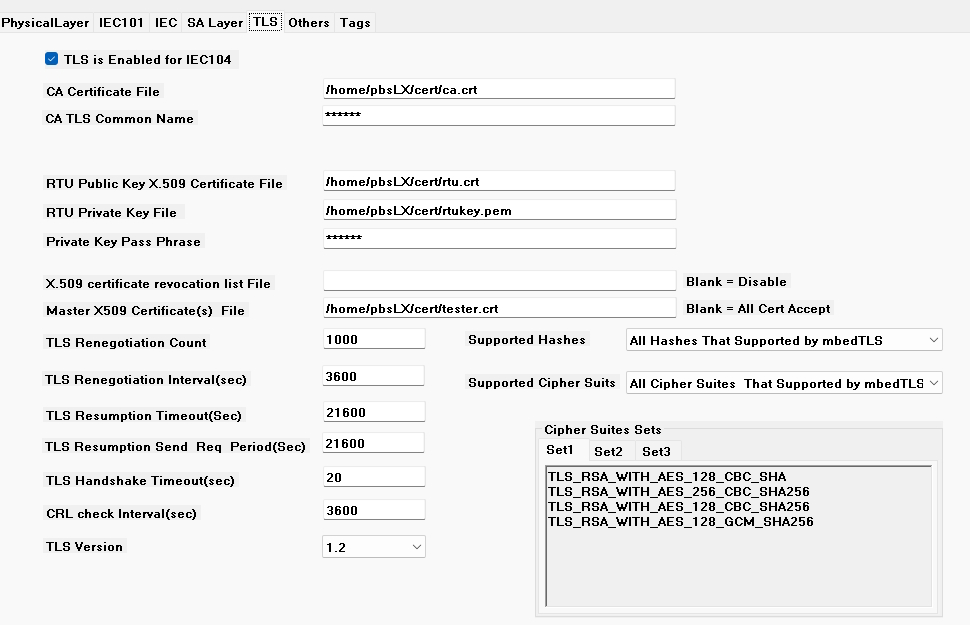Click the Private Key Pass Phrase field
This screenshot has height=625, width=970.
(x=498, y=238)
